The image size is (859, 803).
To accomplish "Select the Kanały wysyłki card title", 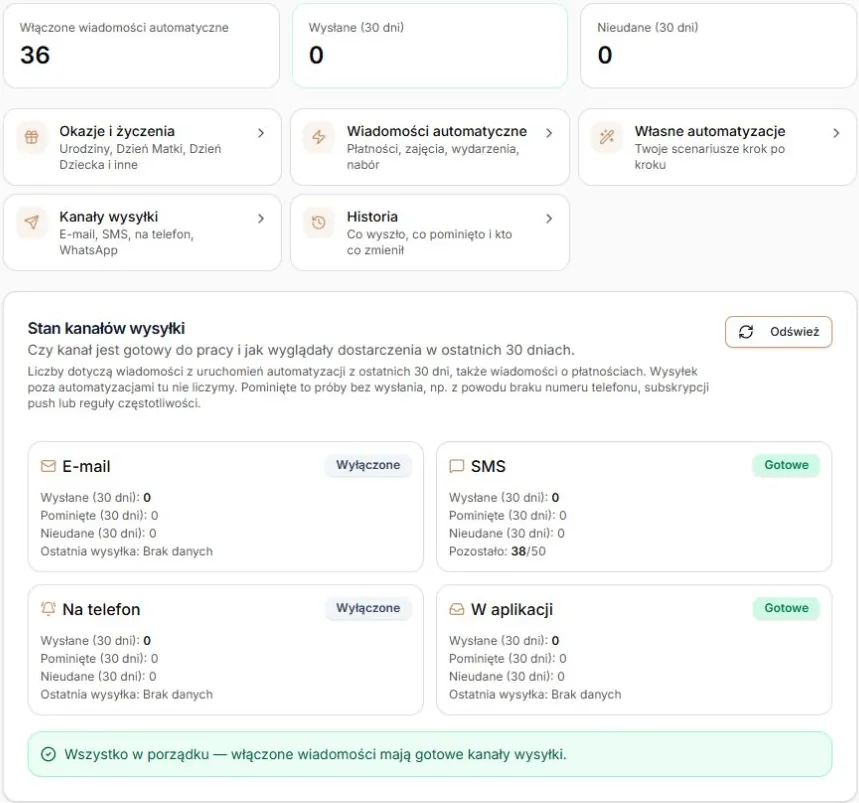I will point(108,217).
